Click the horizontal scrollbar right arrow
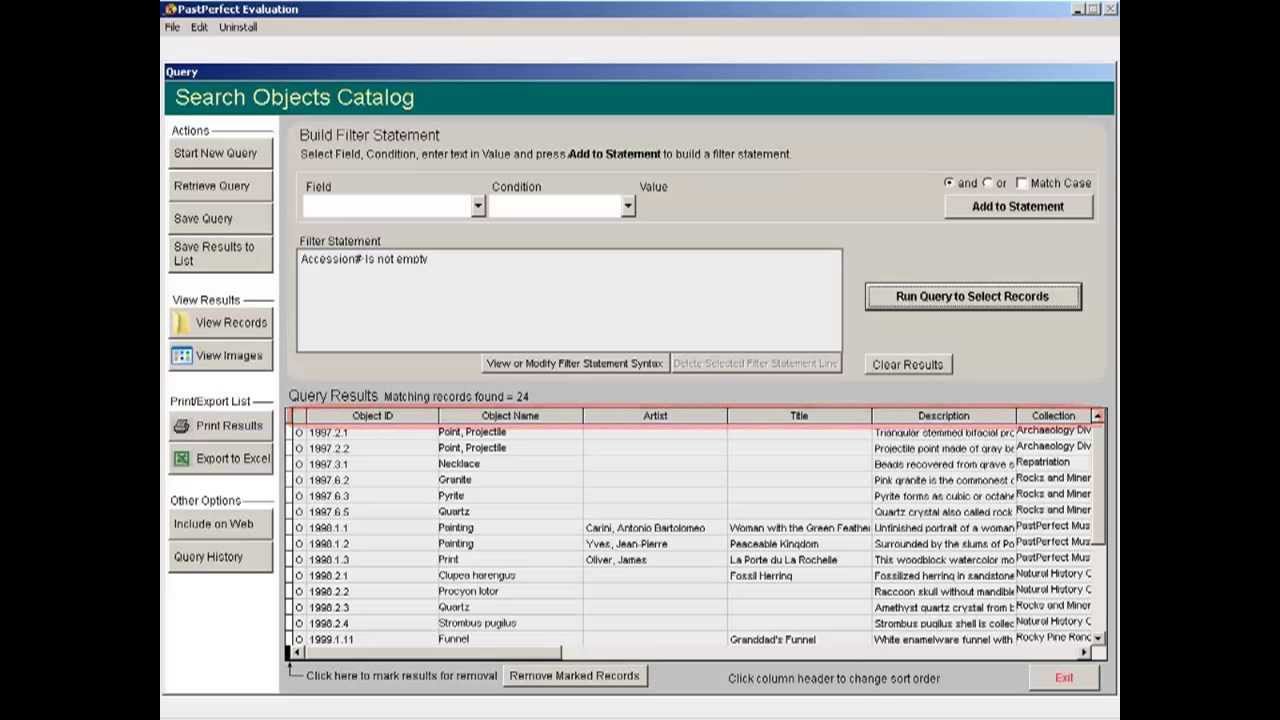The height and width of the screenshot is (720, 1280). tap(1085, 653)
